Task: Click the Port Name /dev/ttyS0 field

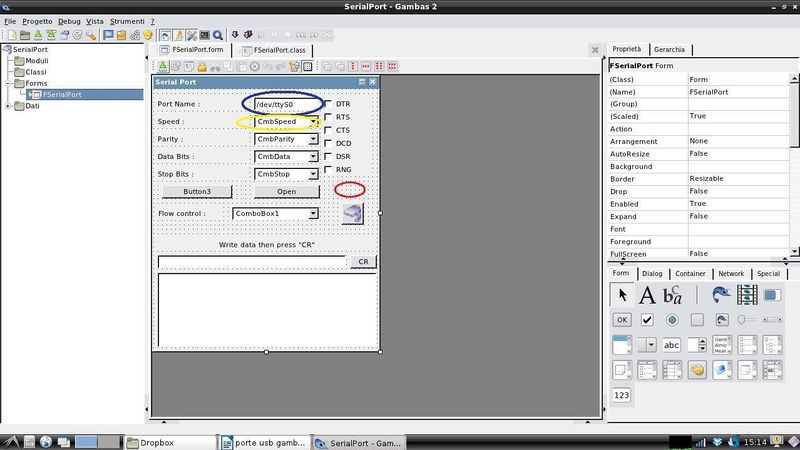Action: [287, 105]
